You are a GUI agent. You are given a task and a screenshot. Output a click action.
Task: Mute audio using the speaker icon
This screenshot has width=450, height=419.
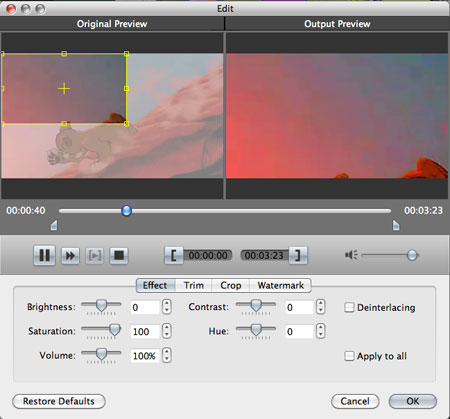(x=351, y=255)
